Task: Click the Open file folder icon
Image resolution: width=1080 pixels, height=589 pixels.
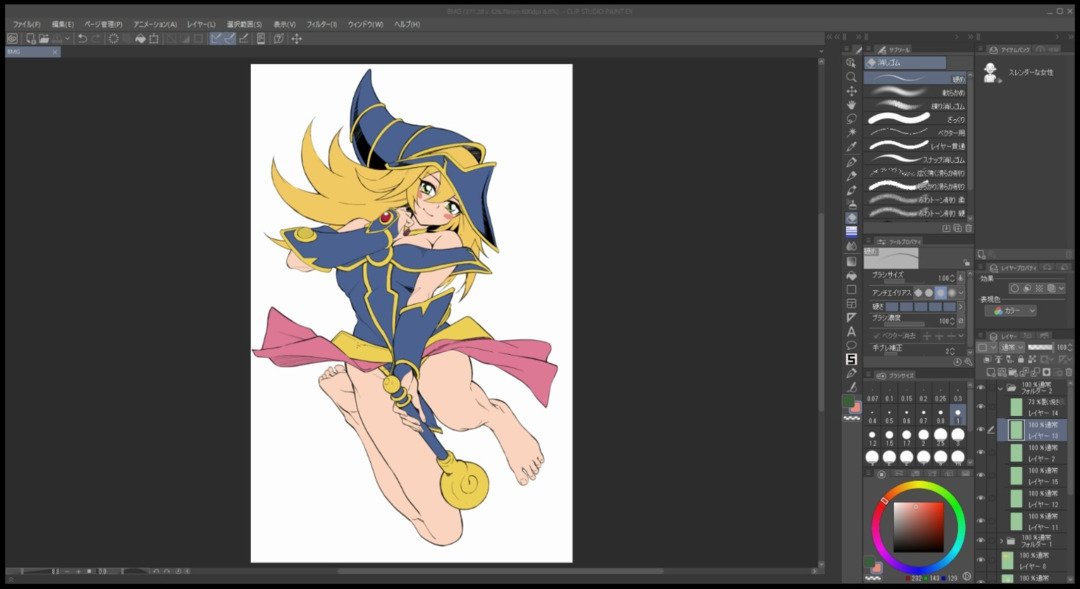Action: (43, 39)
